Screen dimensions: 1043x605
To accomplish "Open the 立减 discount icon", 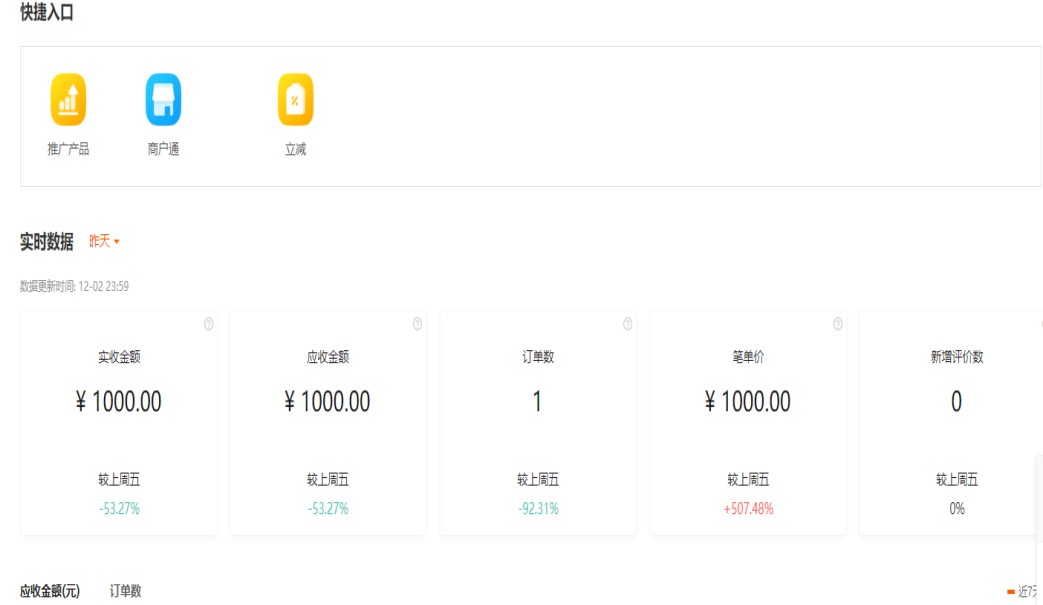I will (295, 100).
